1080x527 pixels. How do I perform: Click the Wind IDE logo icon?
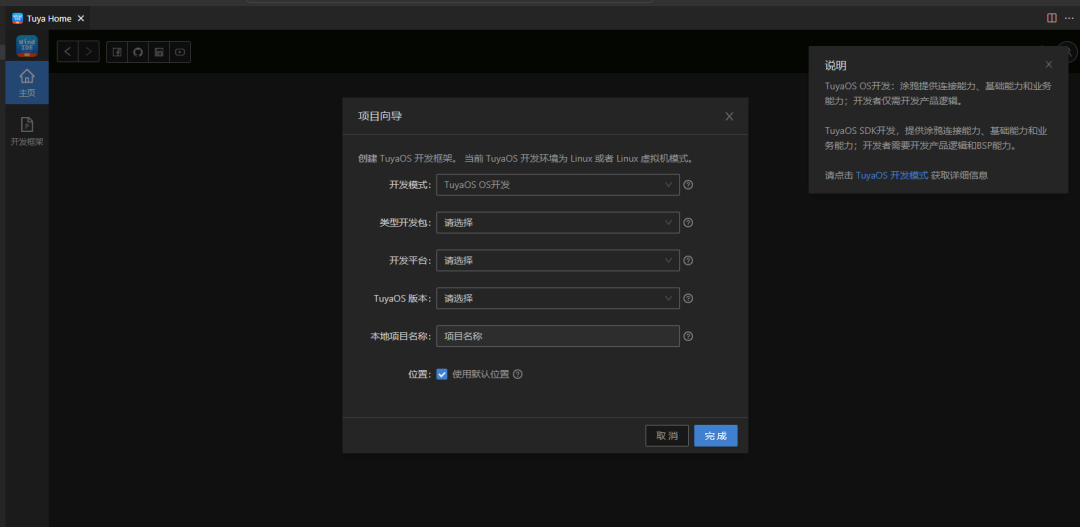pyautogui.click(x=27, y=46)
